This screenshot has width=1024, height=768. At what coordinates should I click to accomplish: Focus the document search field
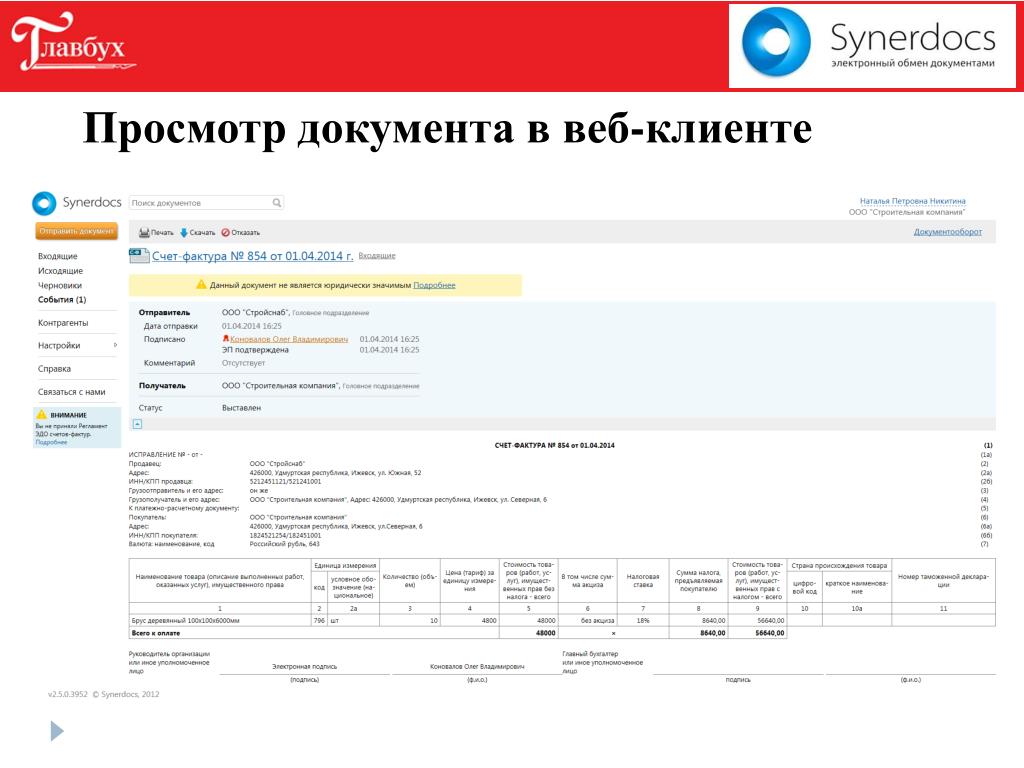pyautogui.click(x=206, y=202)
